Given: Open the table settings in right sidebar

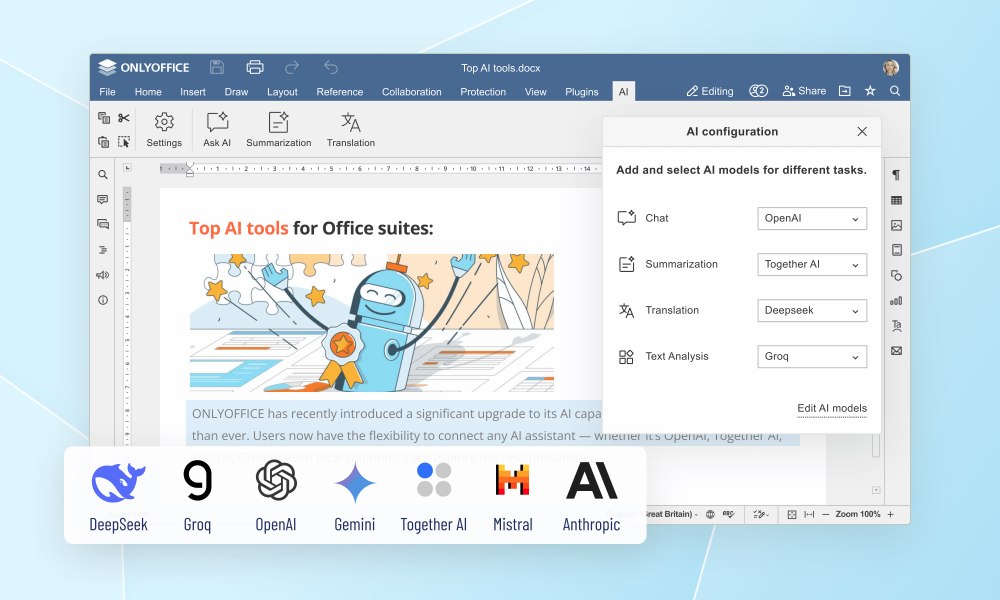Looking at the screenshot, I should point(896,200).
